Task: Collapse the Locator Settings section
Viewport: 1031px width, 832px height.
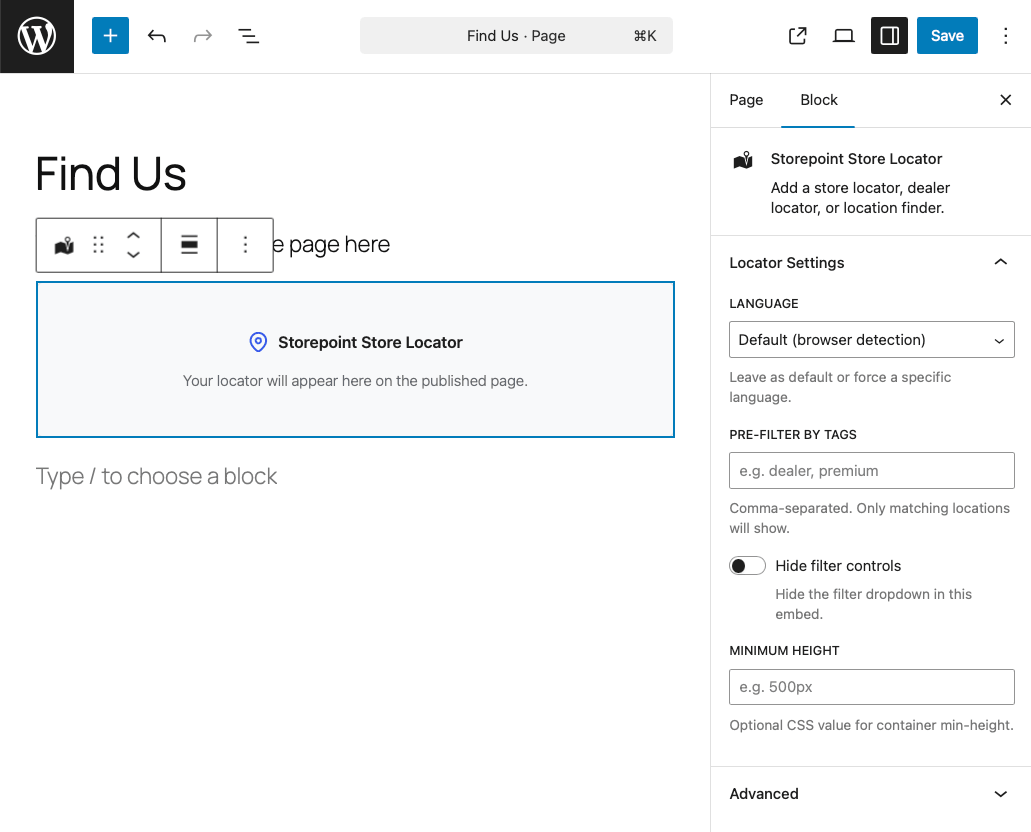Action: (x=1000, y=261)
